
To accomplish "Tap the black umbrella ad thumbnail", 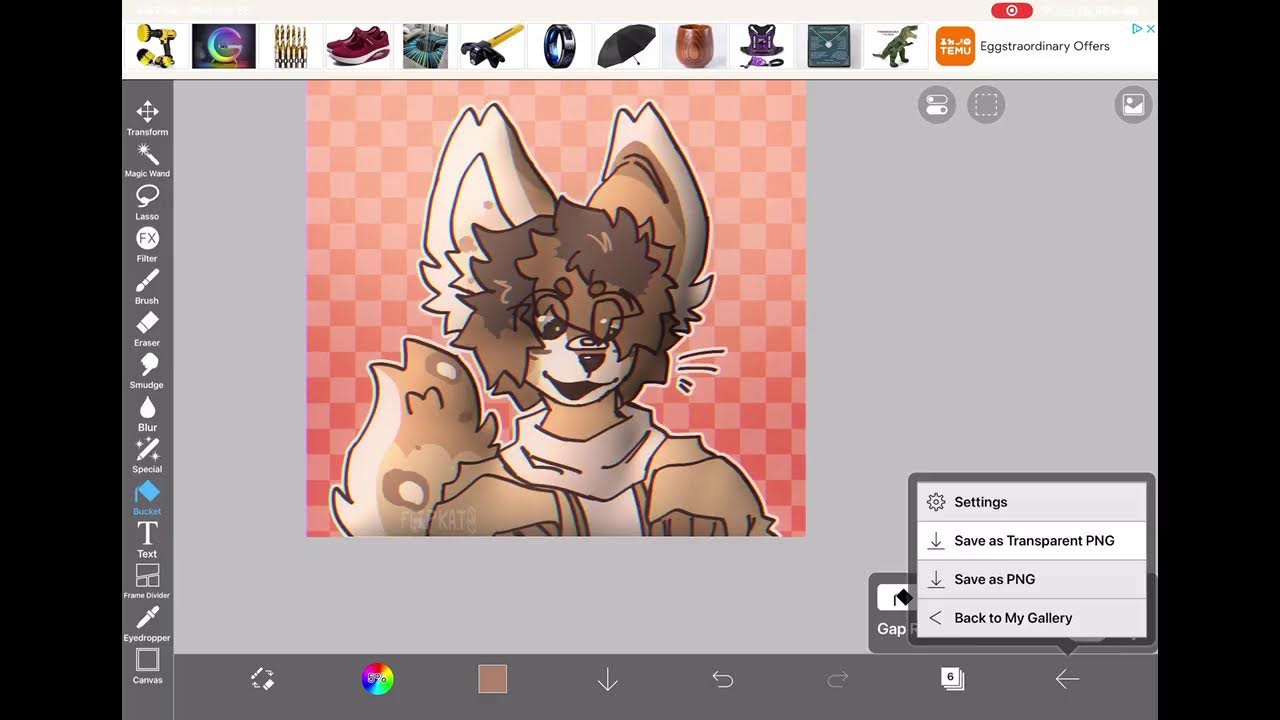I will [626, 46].
